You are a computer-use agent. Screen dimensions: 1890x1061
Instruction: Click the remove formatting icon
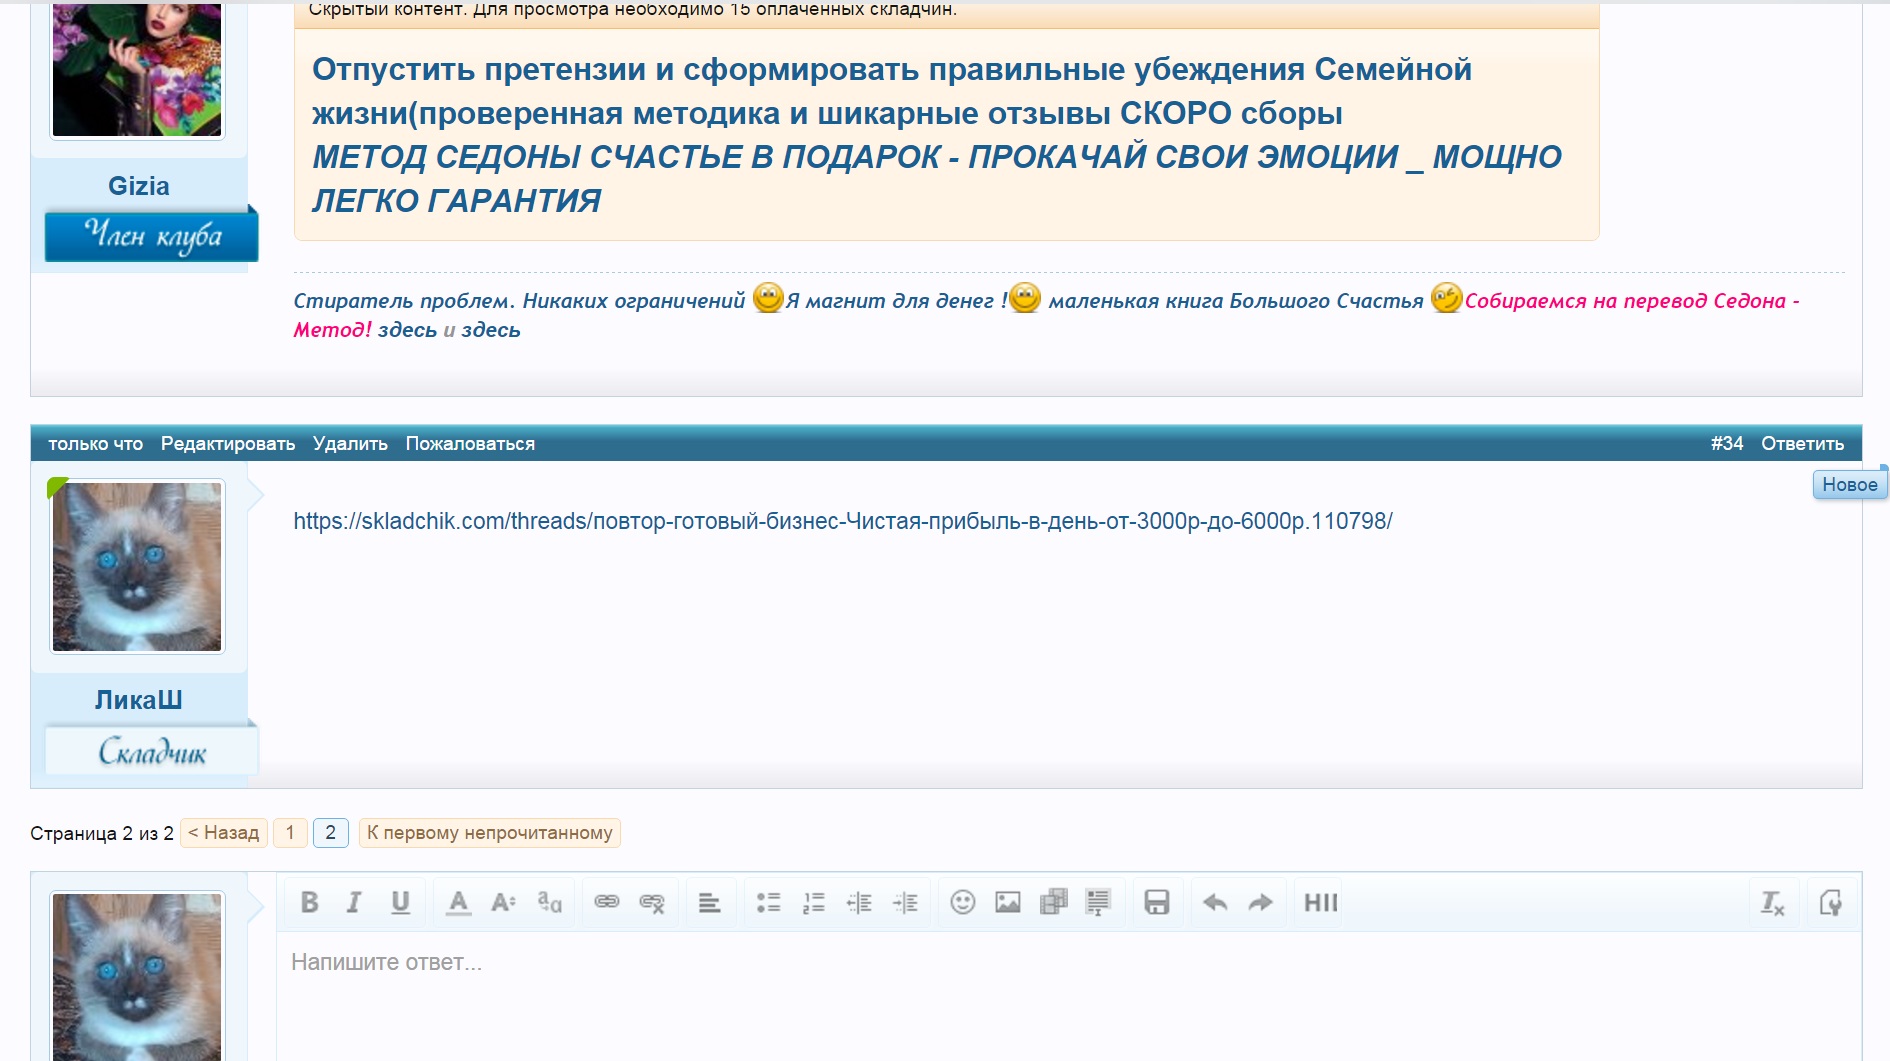click(1772, 904)
